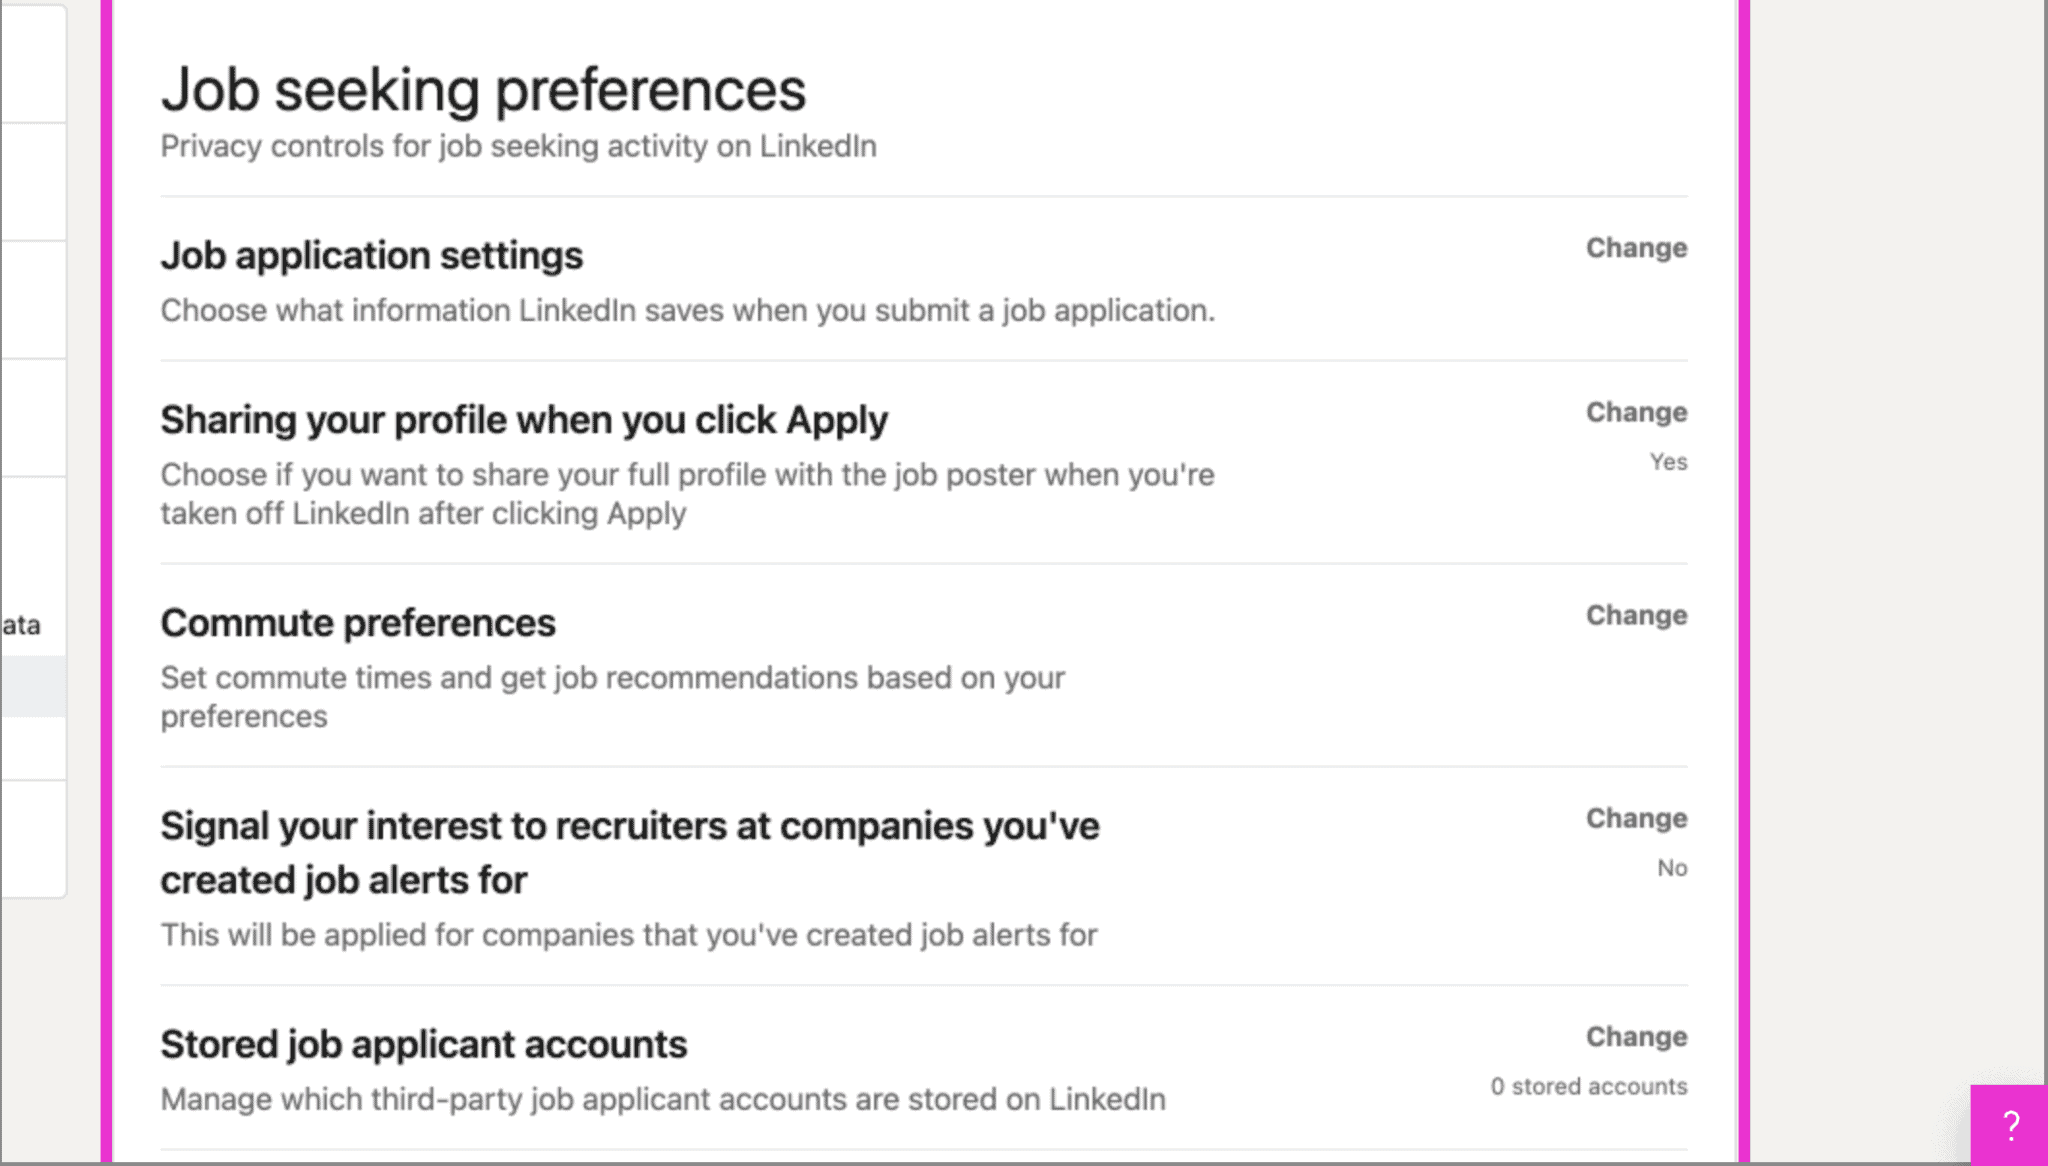Image resolution: width=2048 pixels, height=1166 pixels.
Task: Click the privacy controls subtitle text
Action: pos(518,145)
